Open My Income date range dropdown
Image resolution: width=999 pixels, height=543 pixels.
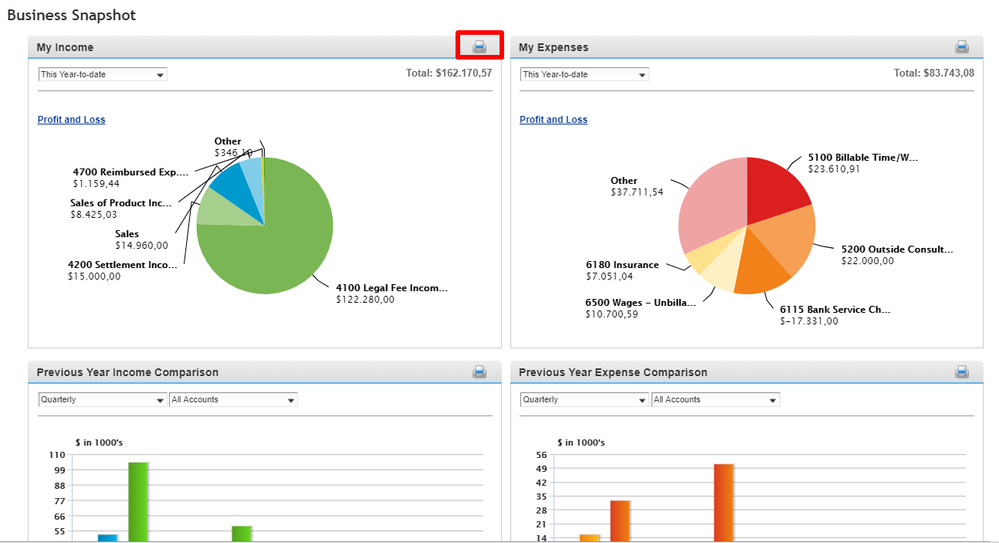tap(103, 75)
